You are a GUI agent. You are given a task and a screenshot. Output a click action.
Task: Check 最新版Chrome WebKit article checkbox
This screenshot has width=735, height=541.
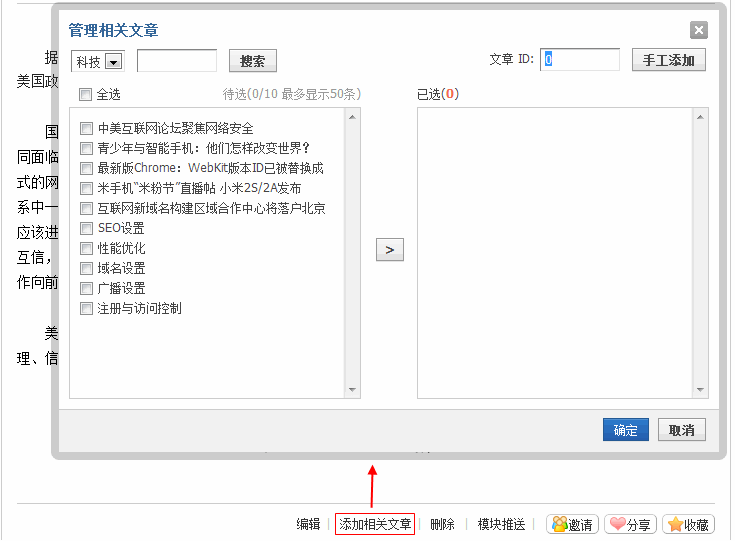(x=86, y=168)
